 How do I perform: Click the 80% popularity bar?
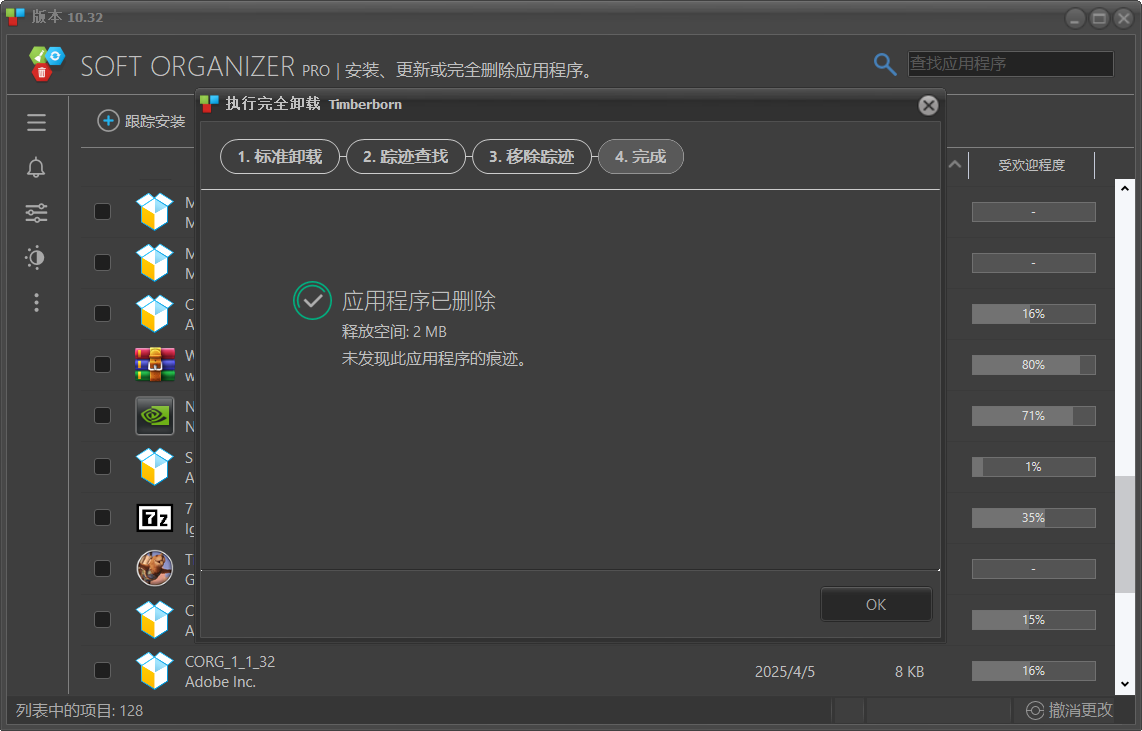point(1033,365)
